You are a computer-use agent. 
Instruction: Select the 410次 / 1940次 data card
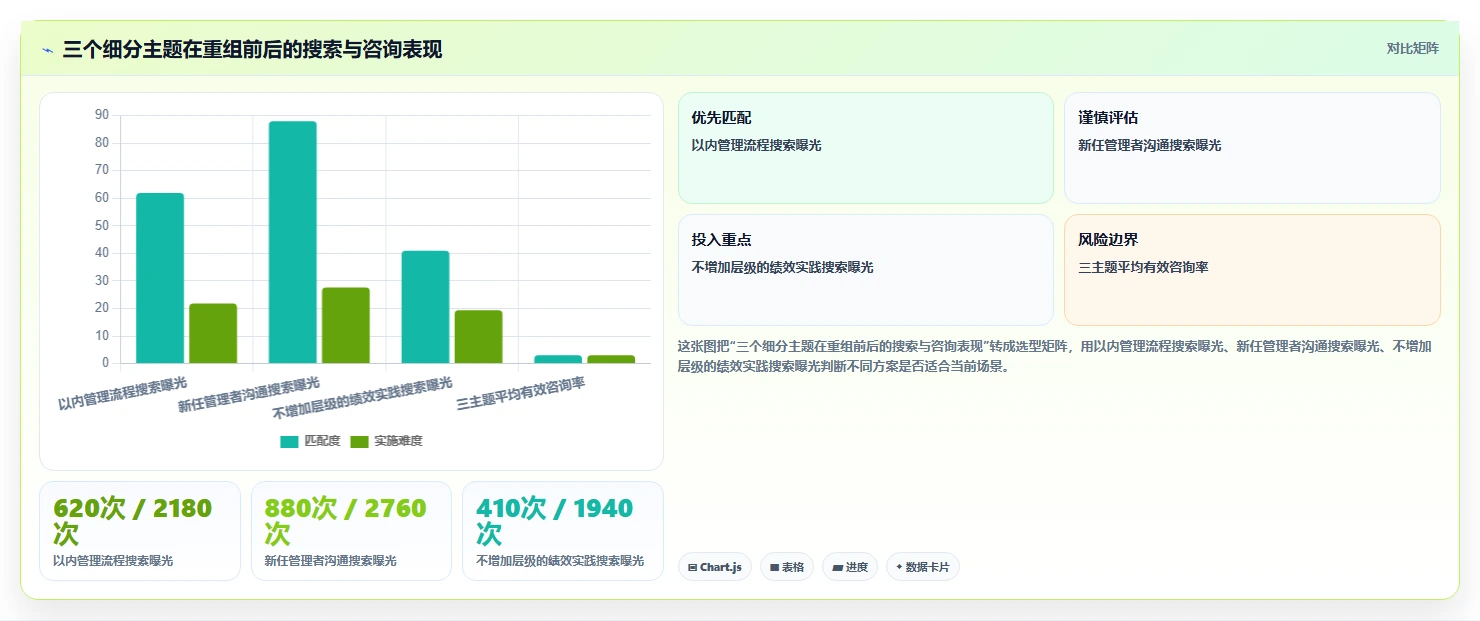tap(563, 531)
